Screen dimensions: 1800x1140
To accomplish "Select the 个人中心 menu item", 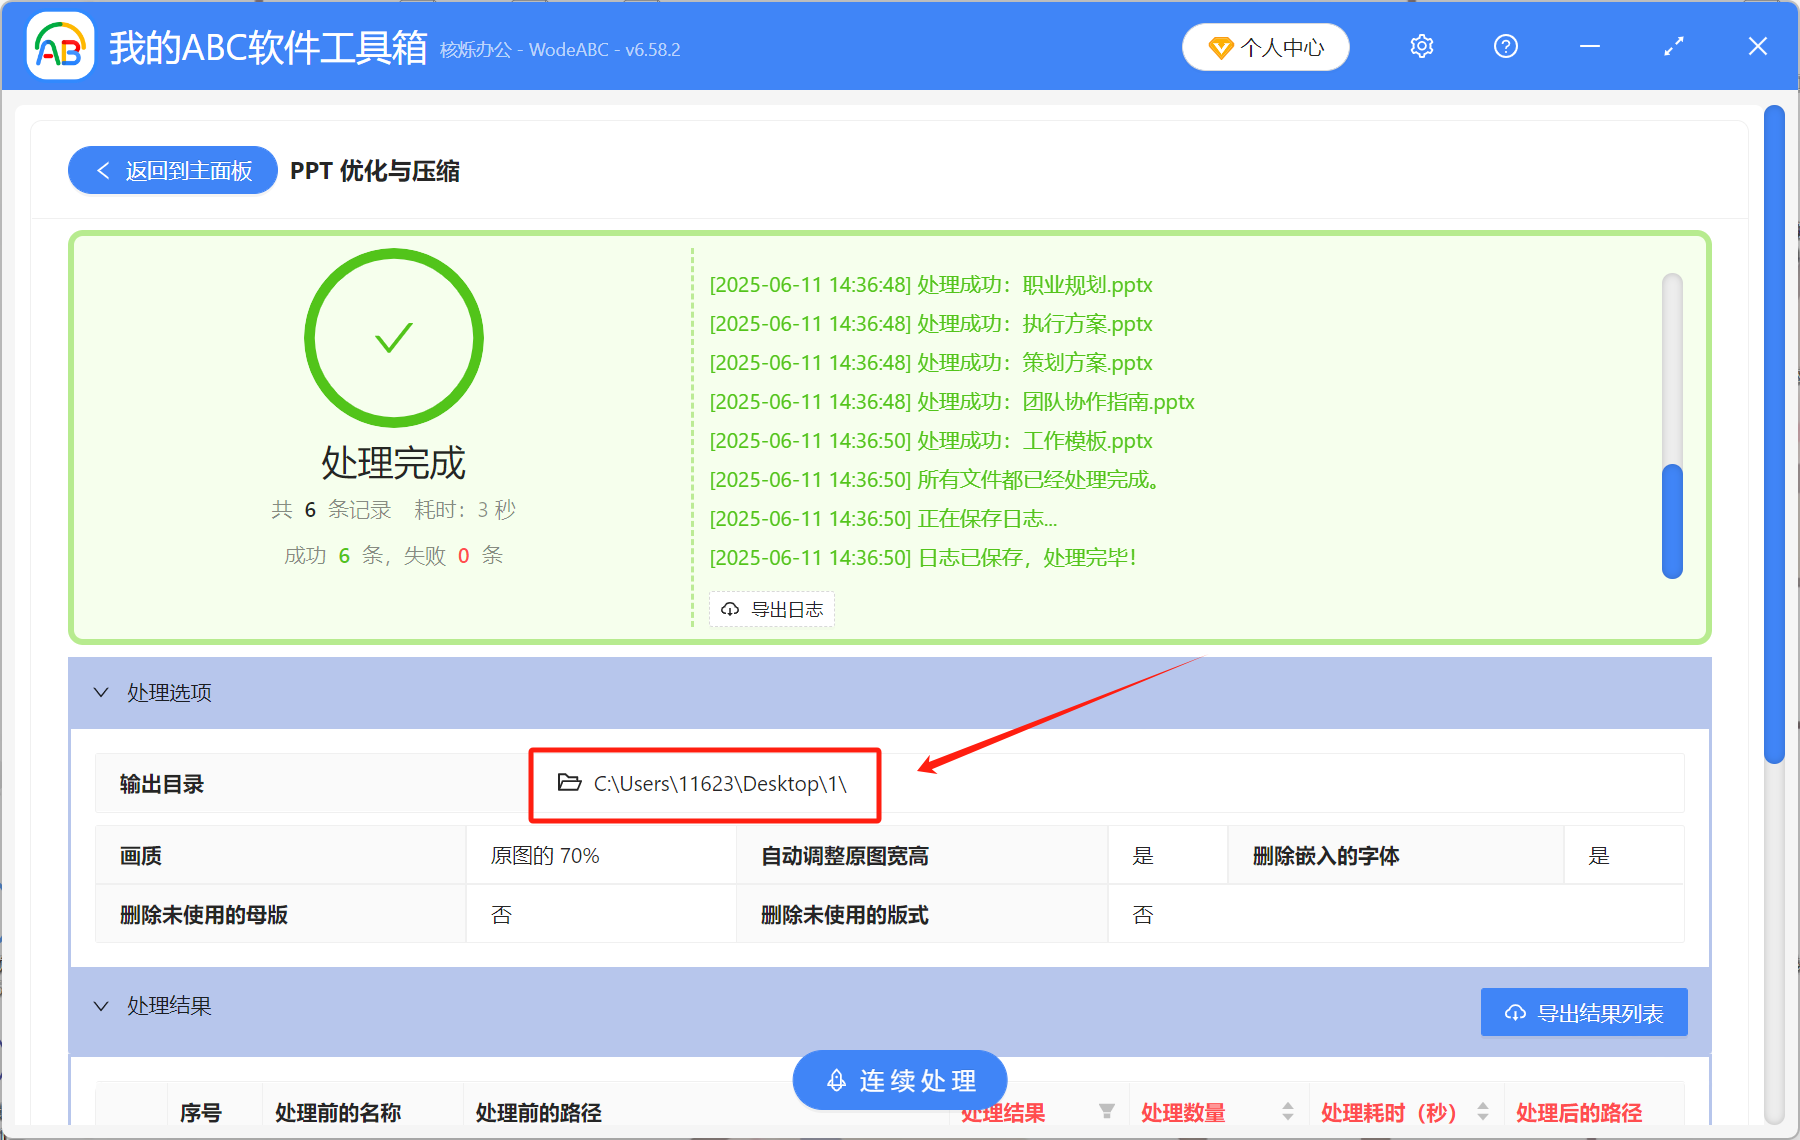I will tap(1281, 46).
